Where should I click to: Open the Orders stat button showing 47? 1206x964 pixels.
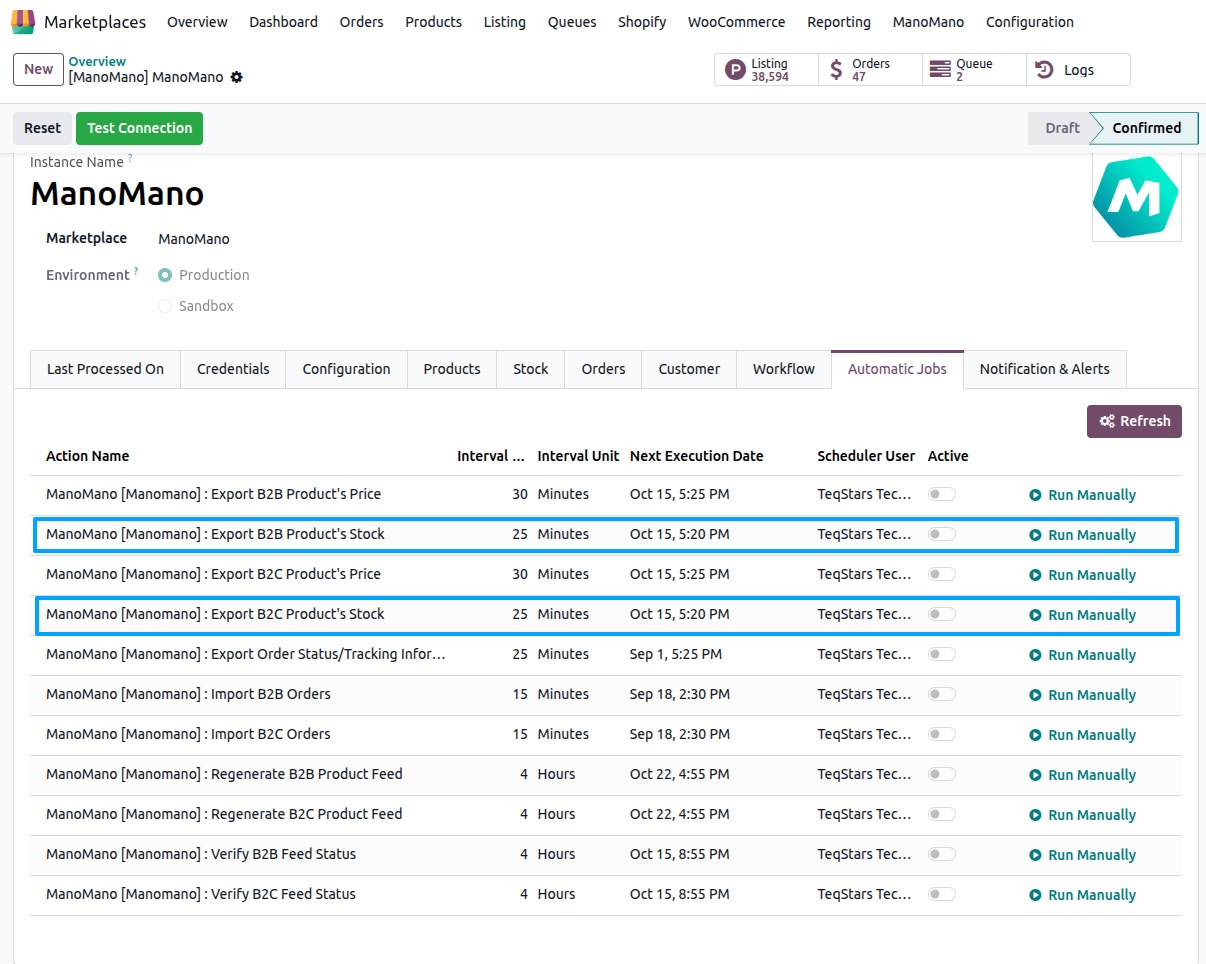coord(870,70)
